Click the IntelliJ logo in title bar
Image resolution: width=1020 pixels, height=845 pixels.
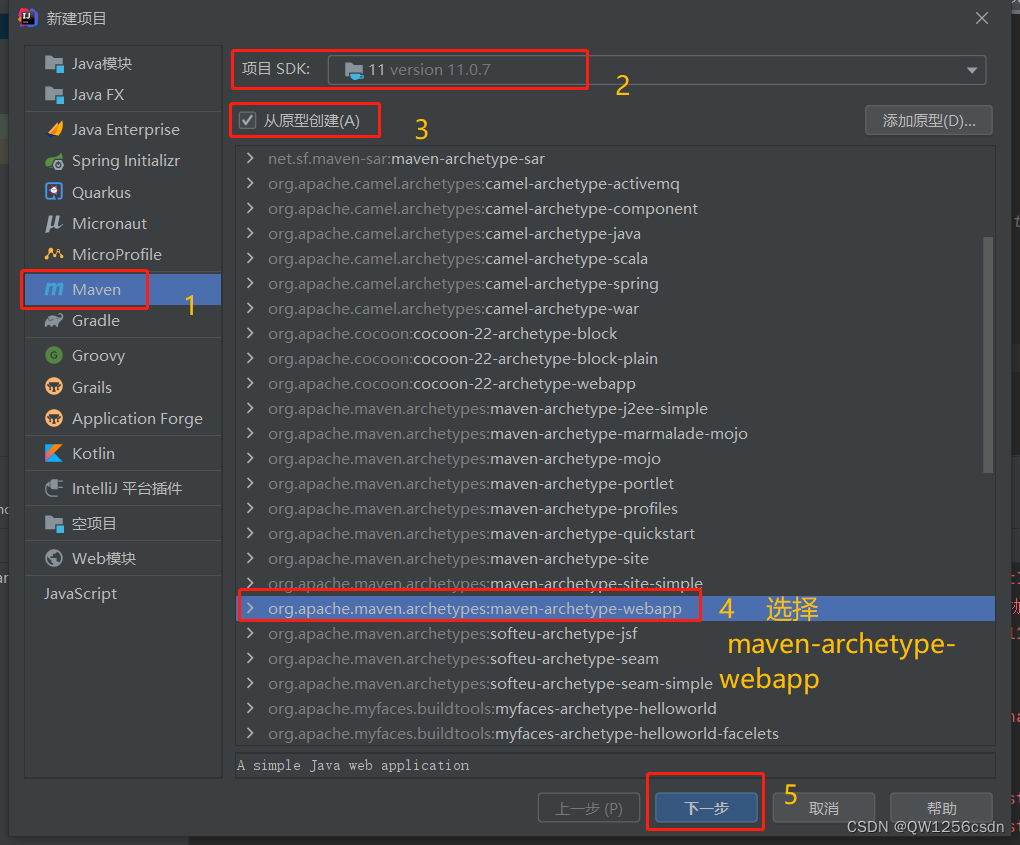tap(28, 18)
